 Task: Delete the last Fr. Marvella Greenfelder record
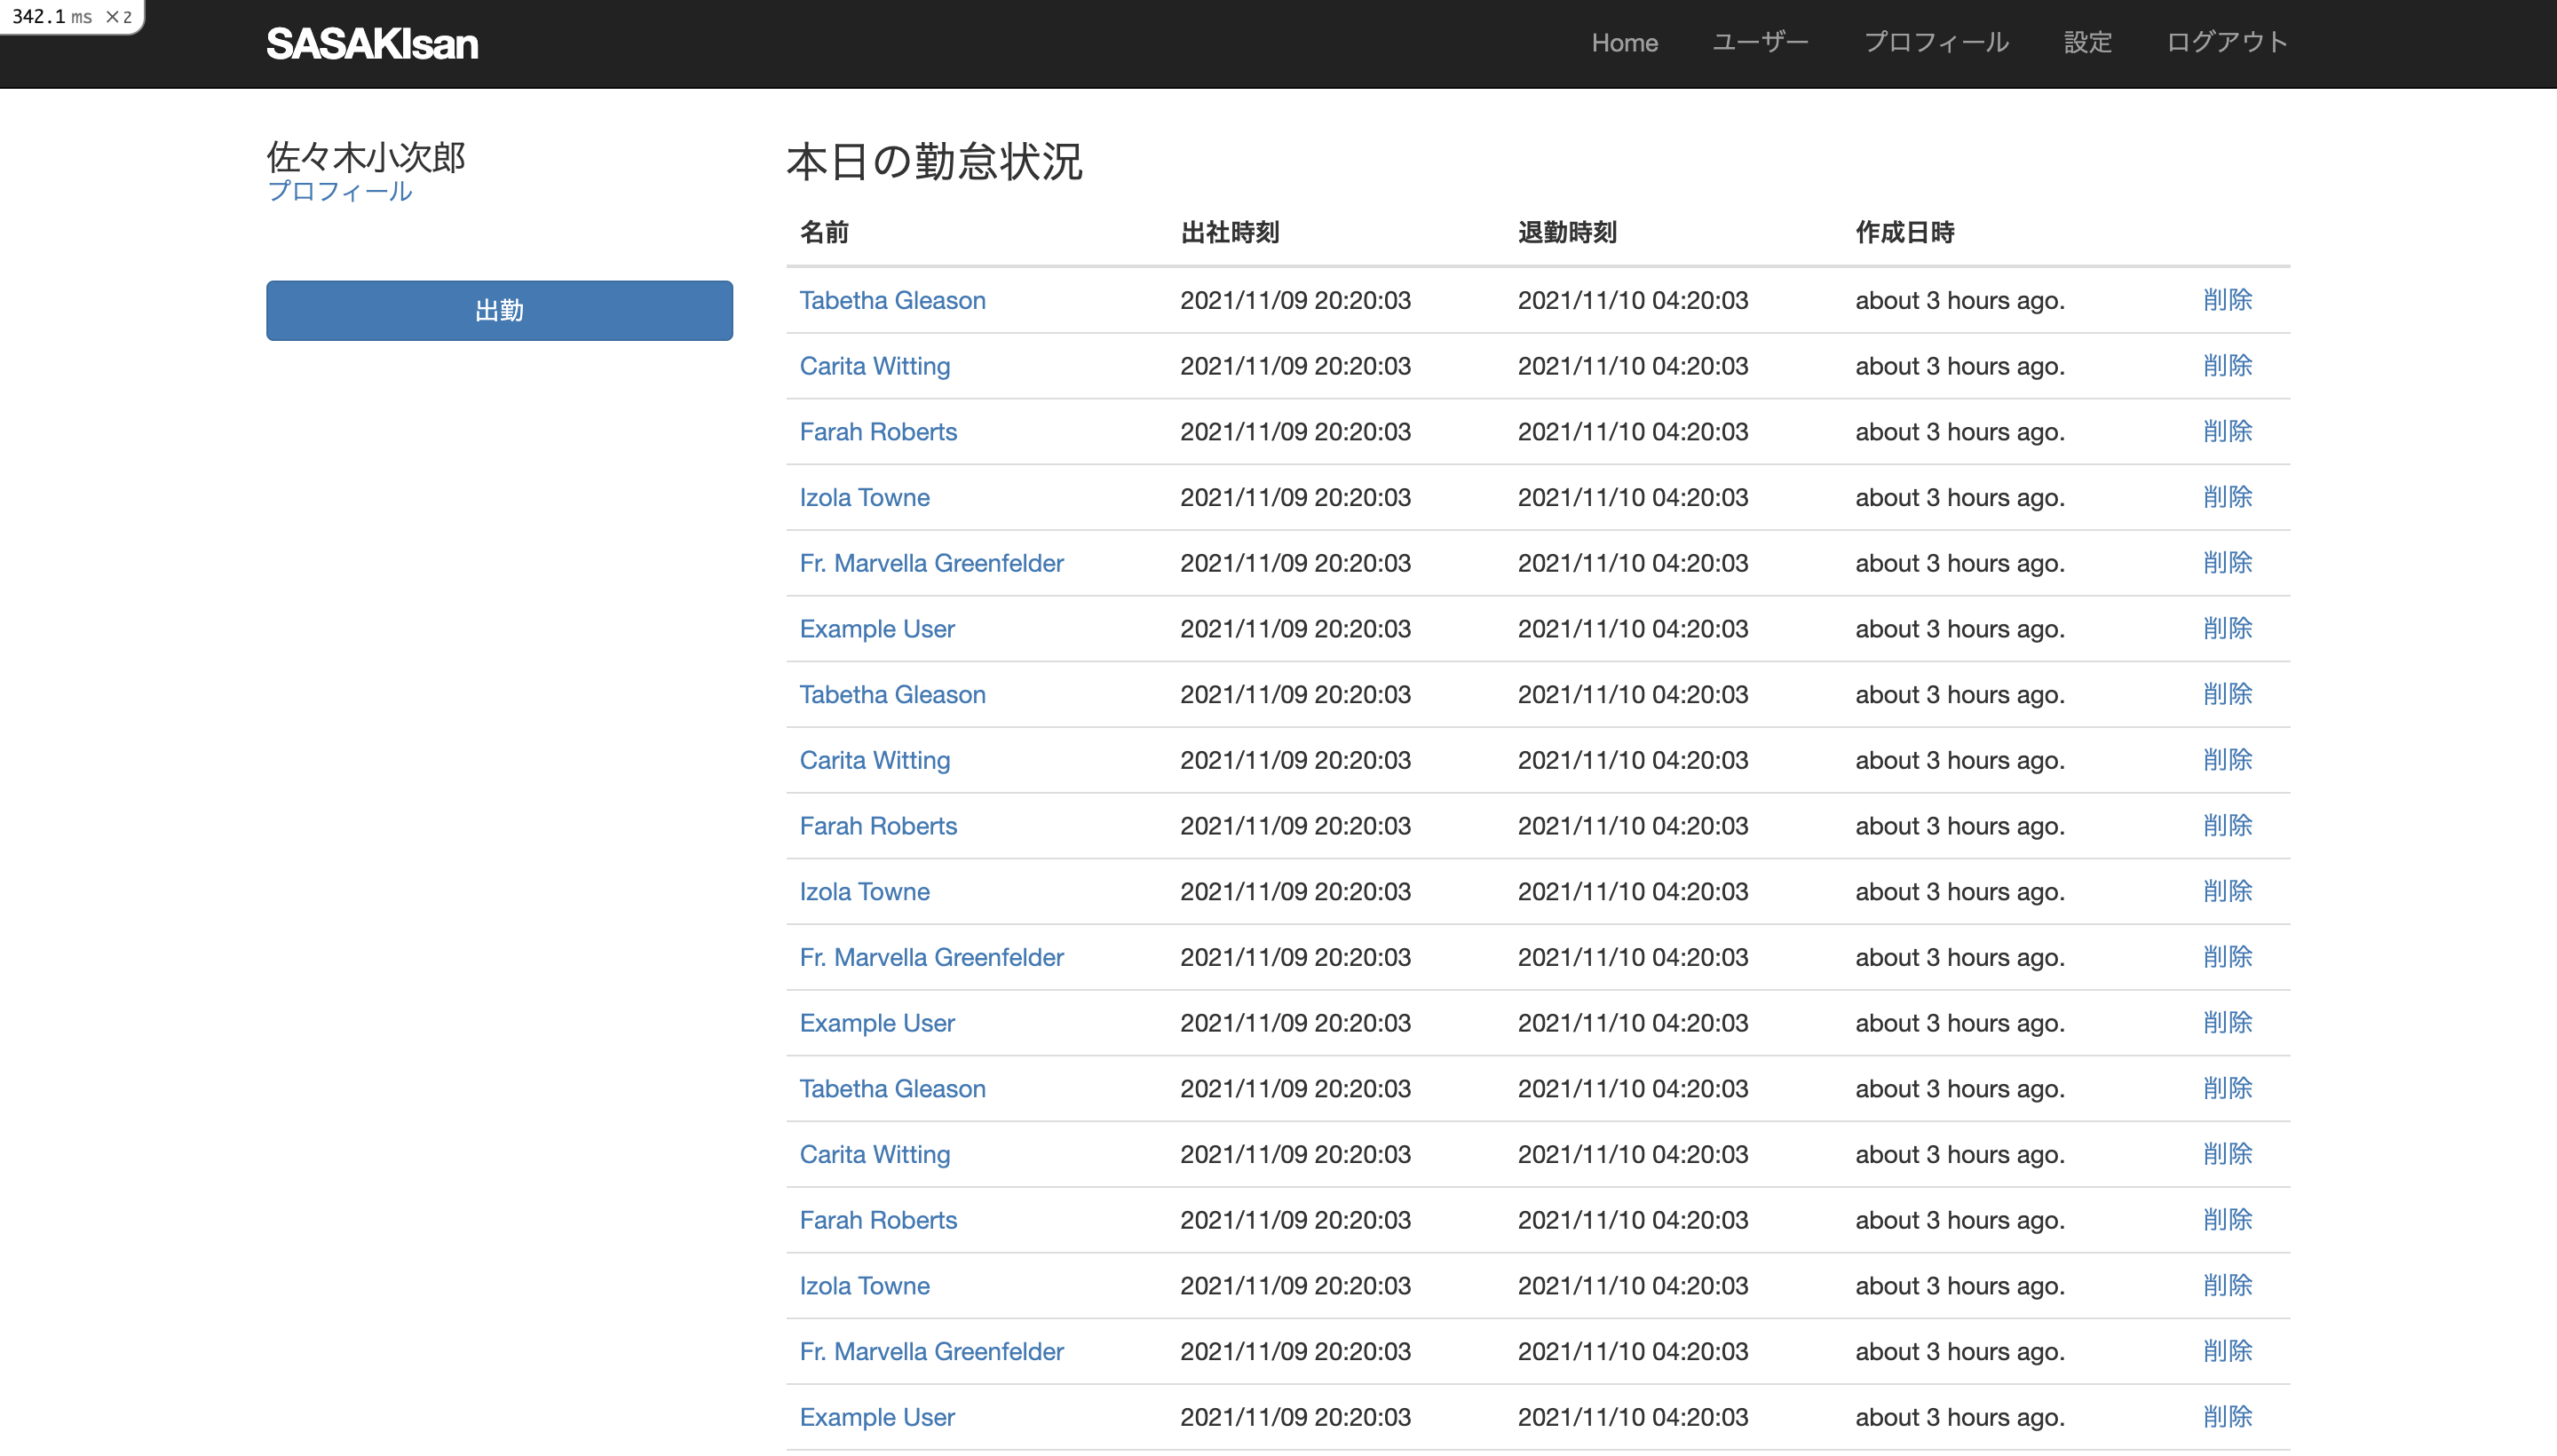click(2227, 1351)
